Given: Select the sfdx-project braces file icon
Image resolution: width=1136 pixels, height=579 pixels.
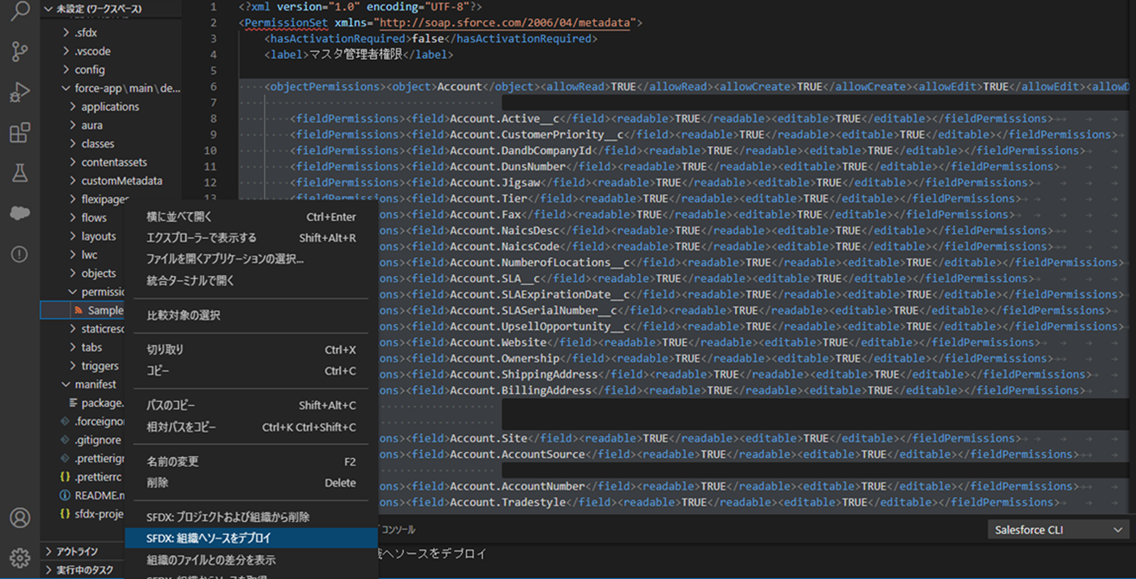Looking at the screenshot, I should pos(64,515).
